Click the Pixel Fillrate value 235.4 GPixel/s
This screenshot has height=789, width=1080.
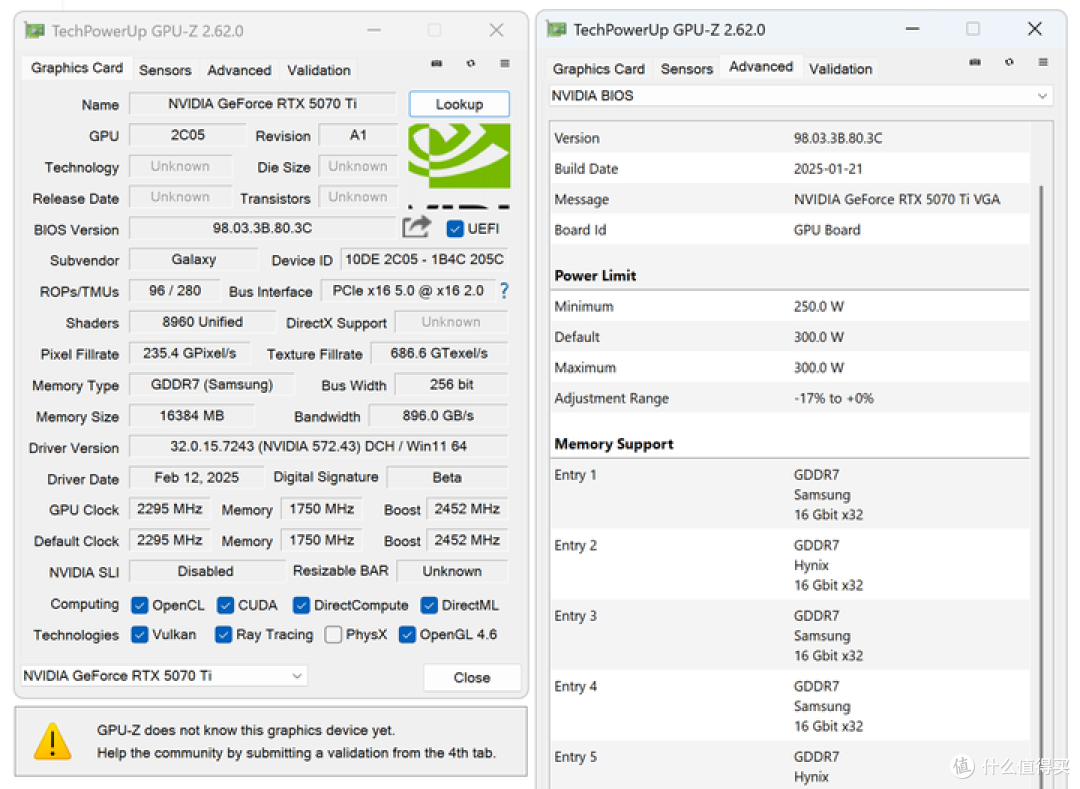[x=189, y=353]
